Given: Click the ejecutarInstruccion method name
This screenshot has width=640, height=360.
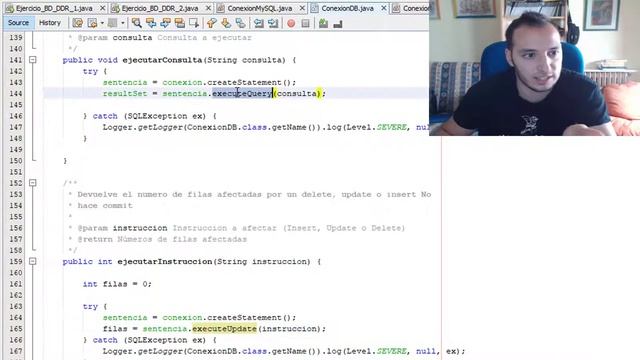Looking at the screenshot, I should [x=164, y=262].
